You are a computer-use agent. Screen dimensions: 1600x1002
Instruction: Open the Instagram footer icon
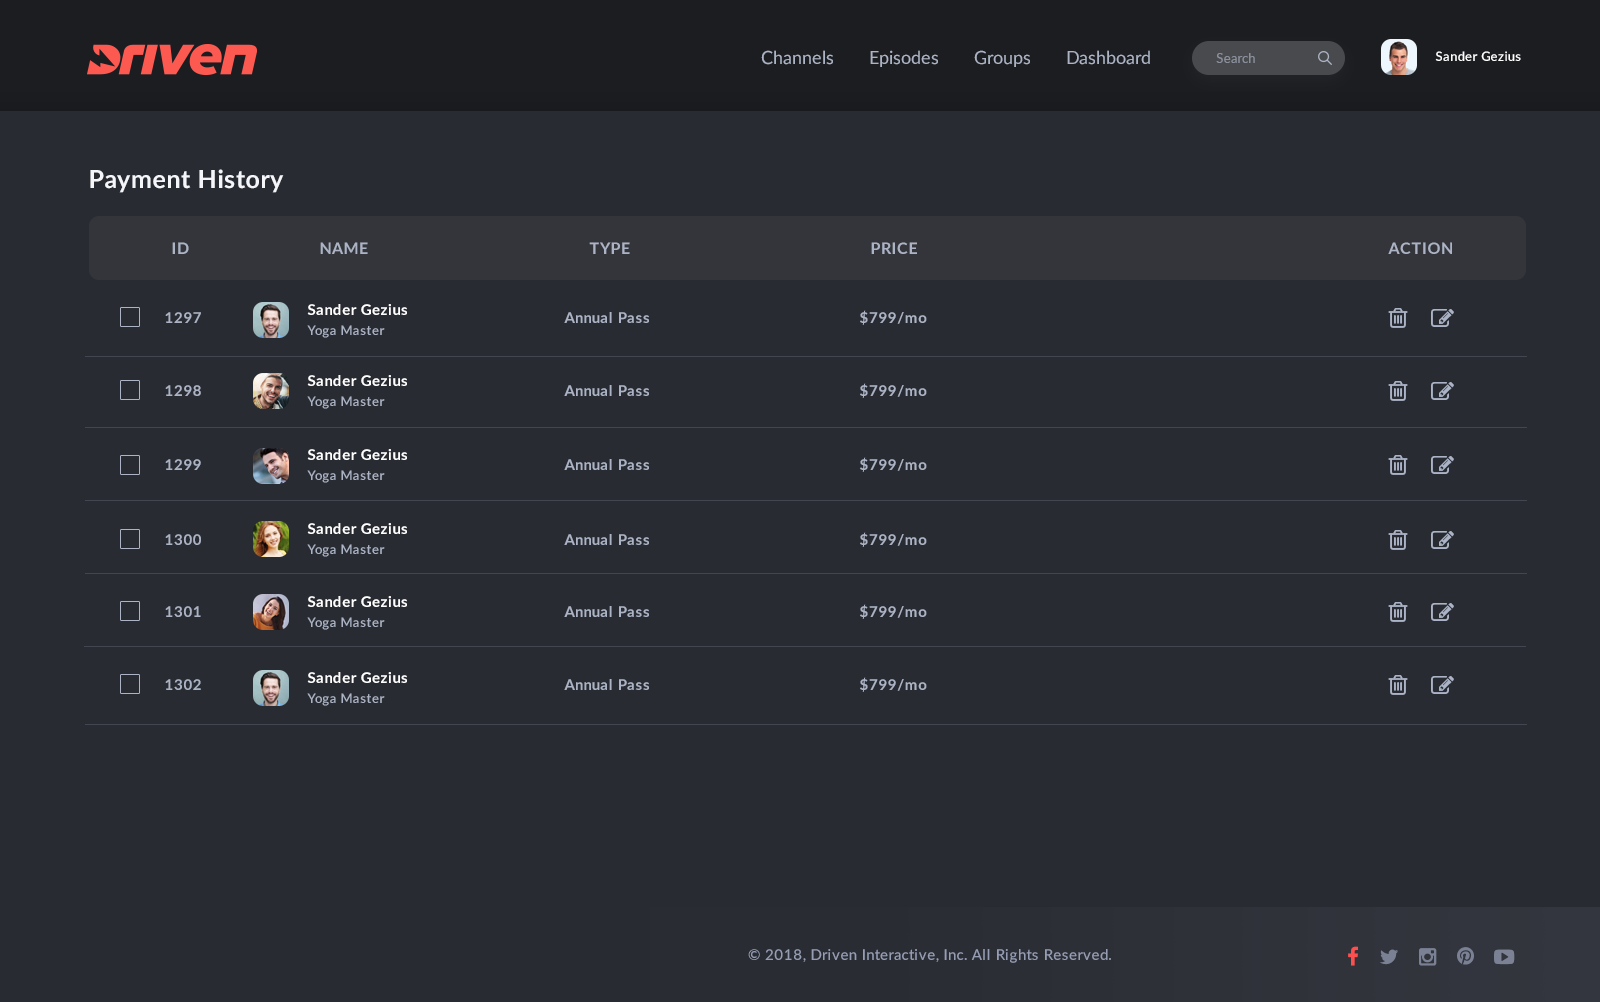(x=1427, y=957)
